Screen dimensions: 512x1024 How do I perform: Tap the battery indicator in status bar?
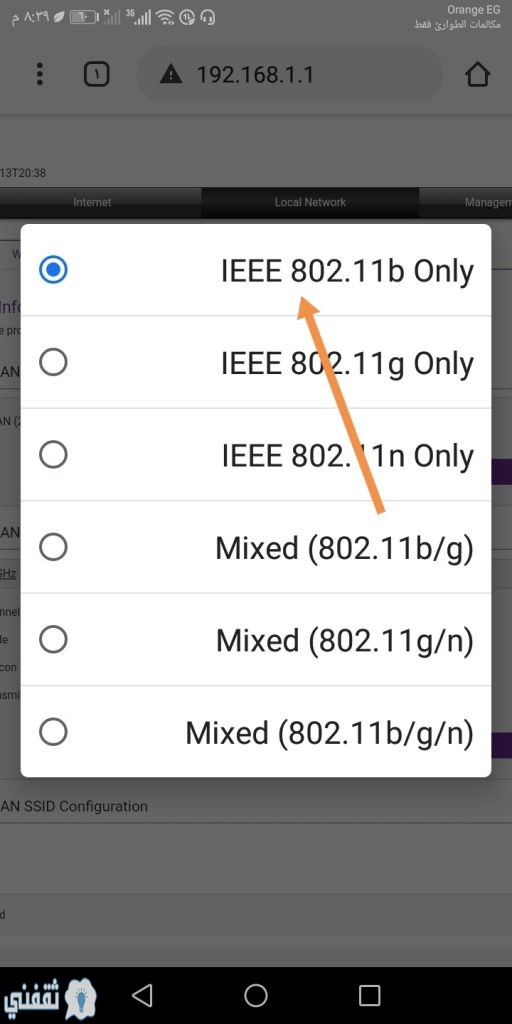(x=83, y=17)
